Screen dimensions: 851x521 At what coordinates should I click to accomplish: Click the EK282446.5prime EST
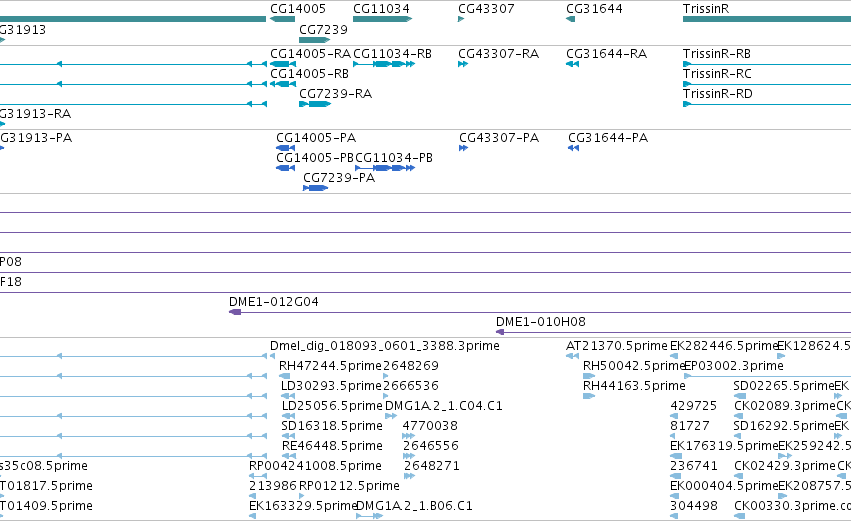(674, 356)
